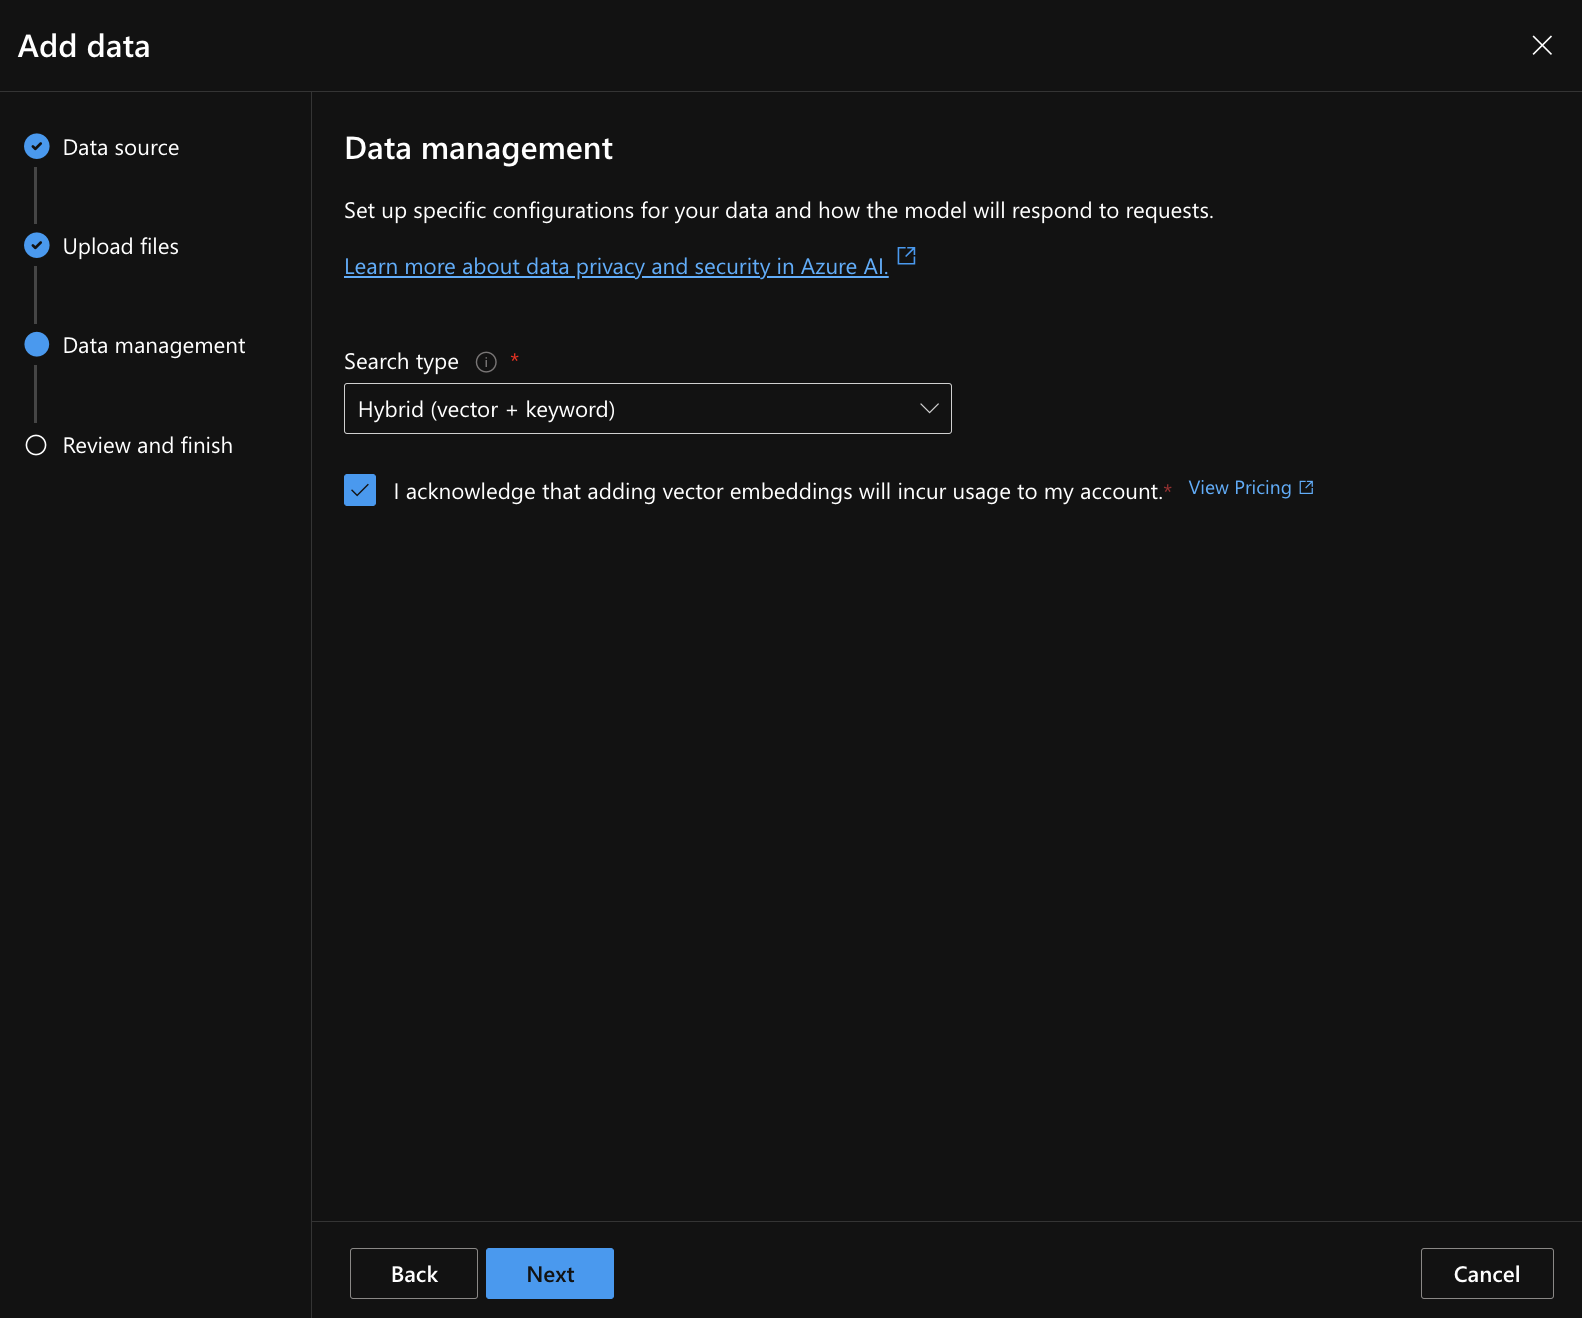Click the 'I acknowledge that adding vector embeddings' text

click(x=778, y=492)
